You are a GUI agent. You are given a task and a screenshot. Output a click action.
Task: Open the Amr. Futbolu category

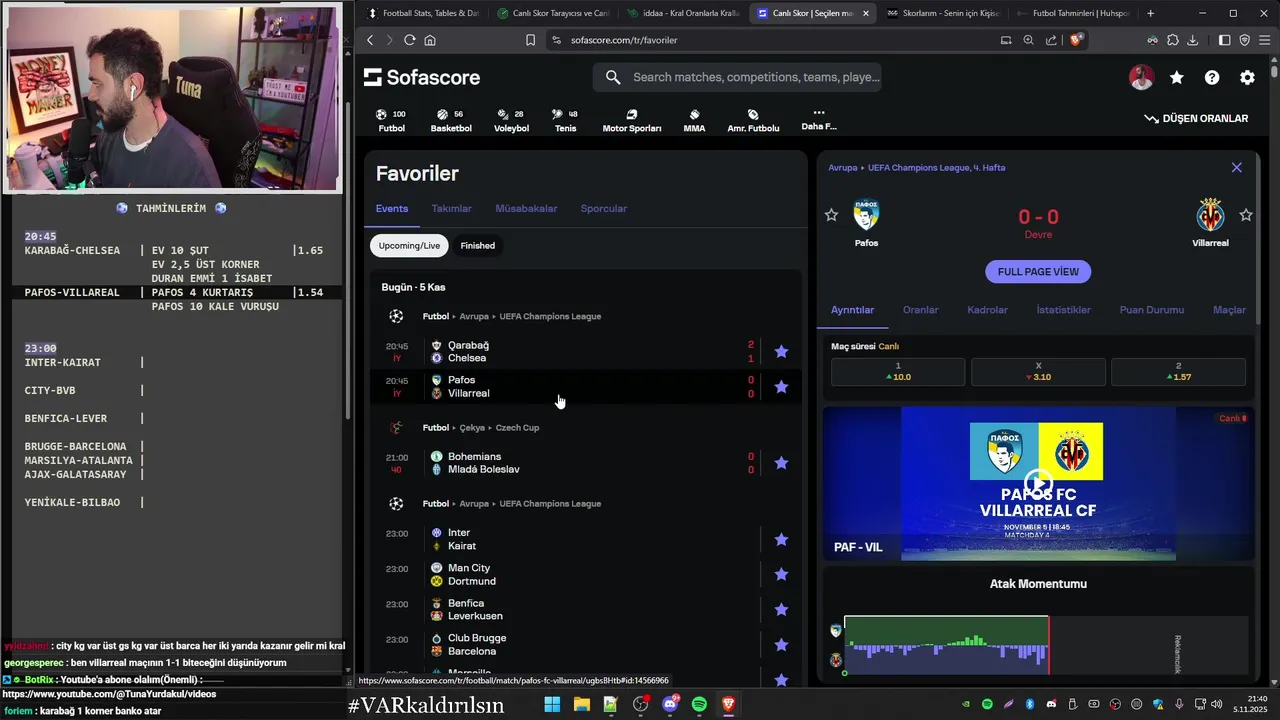pos(753,121)
